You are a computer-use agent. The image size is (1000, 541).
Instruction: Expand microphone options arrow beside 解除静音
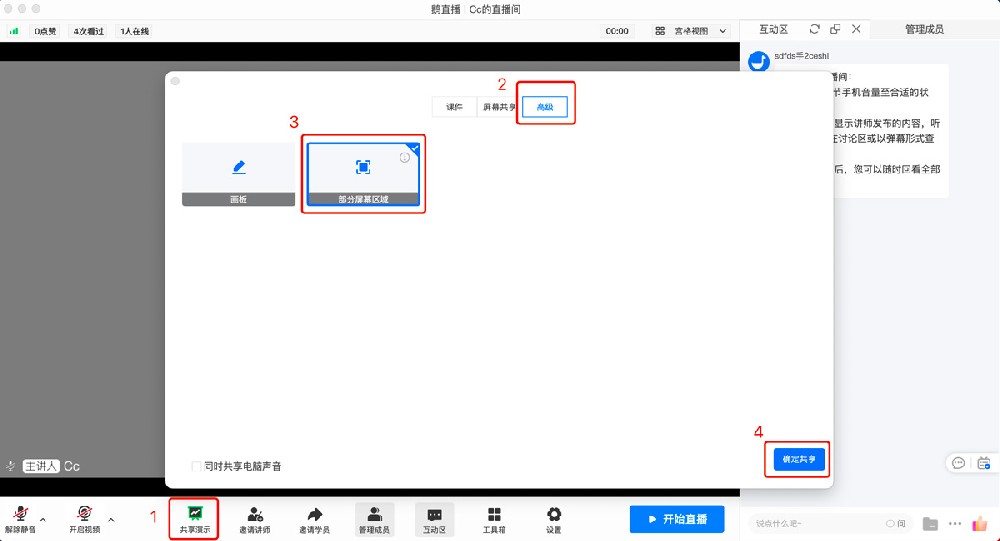(43, 519)
